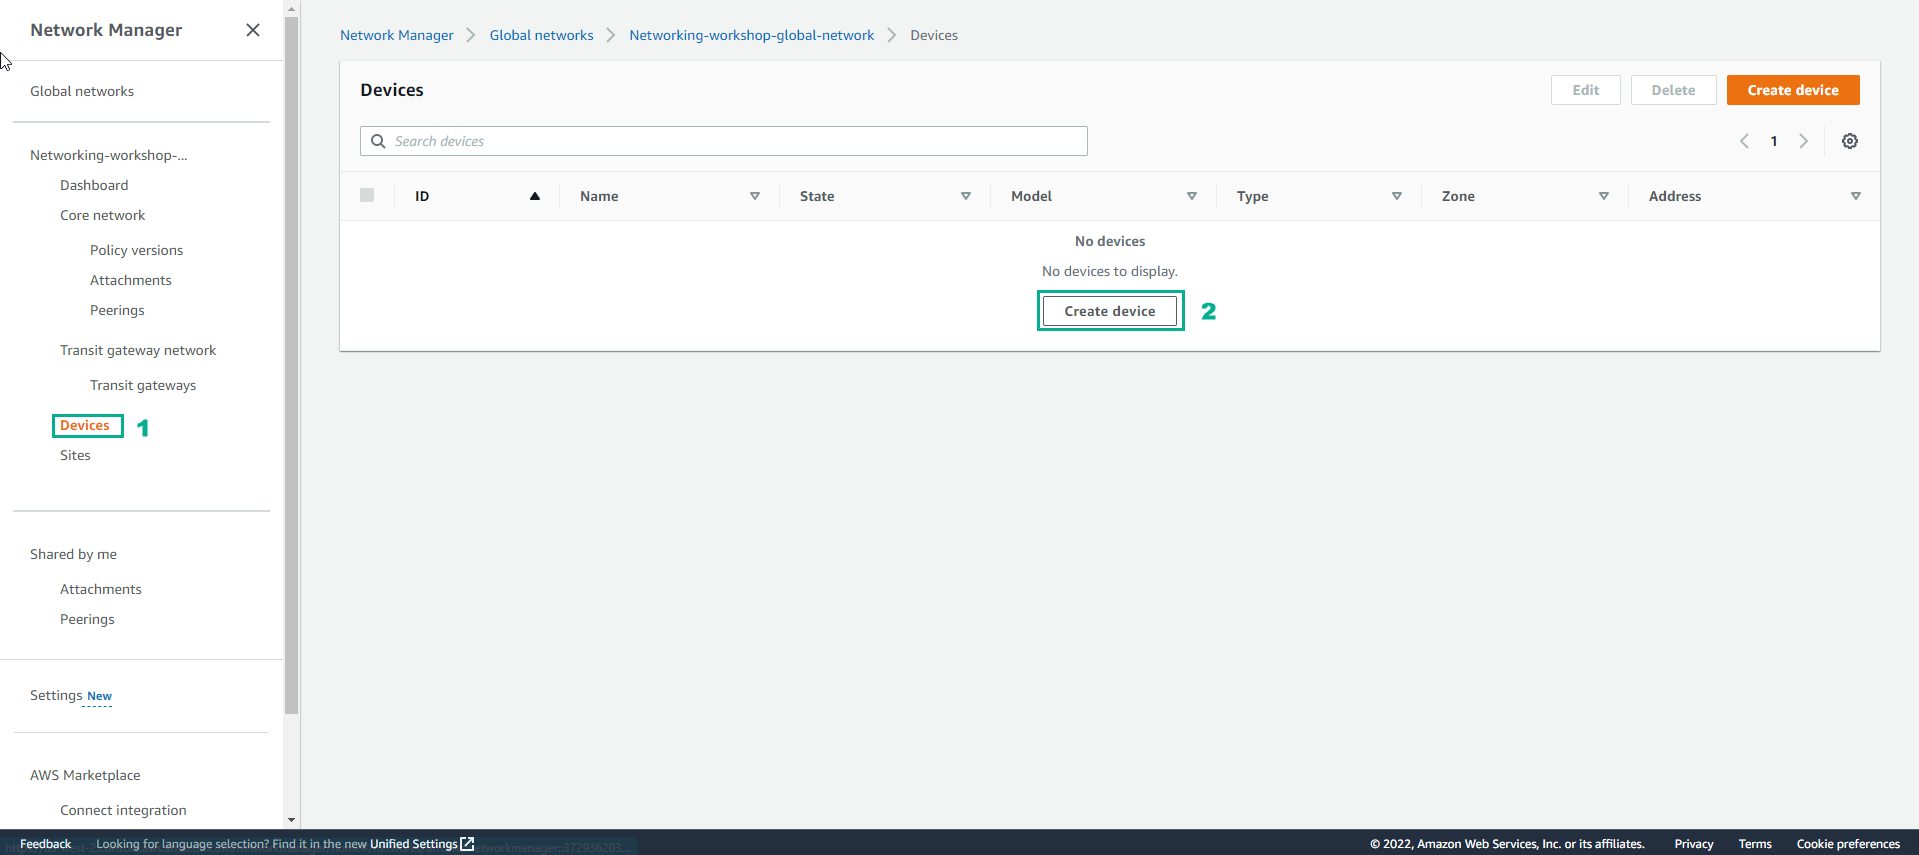Click AWS Marketplace sidebar heading
Viewport: 1919px width, 855px height.
[85, 775]
